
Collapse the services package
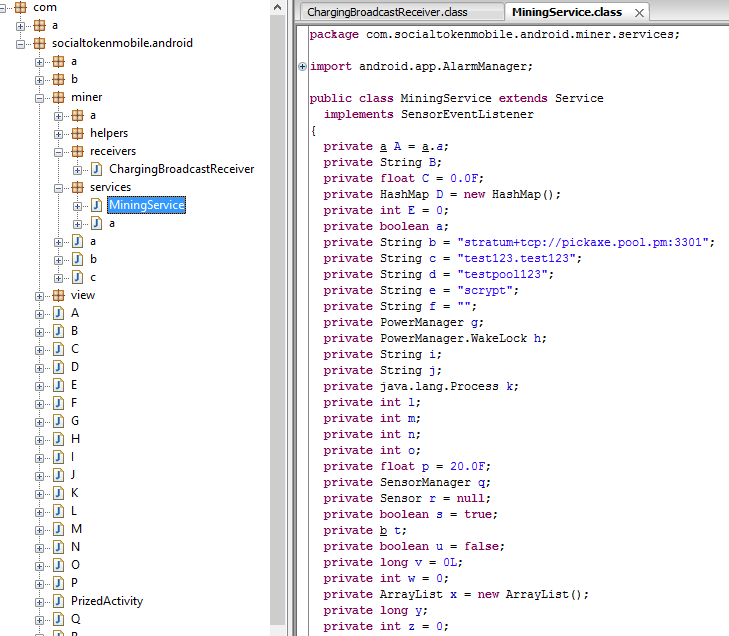coord(59,188)
